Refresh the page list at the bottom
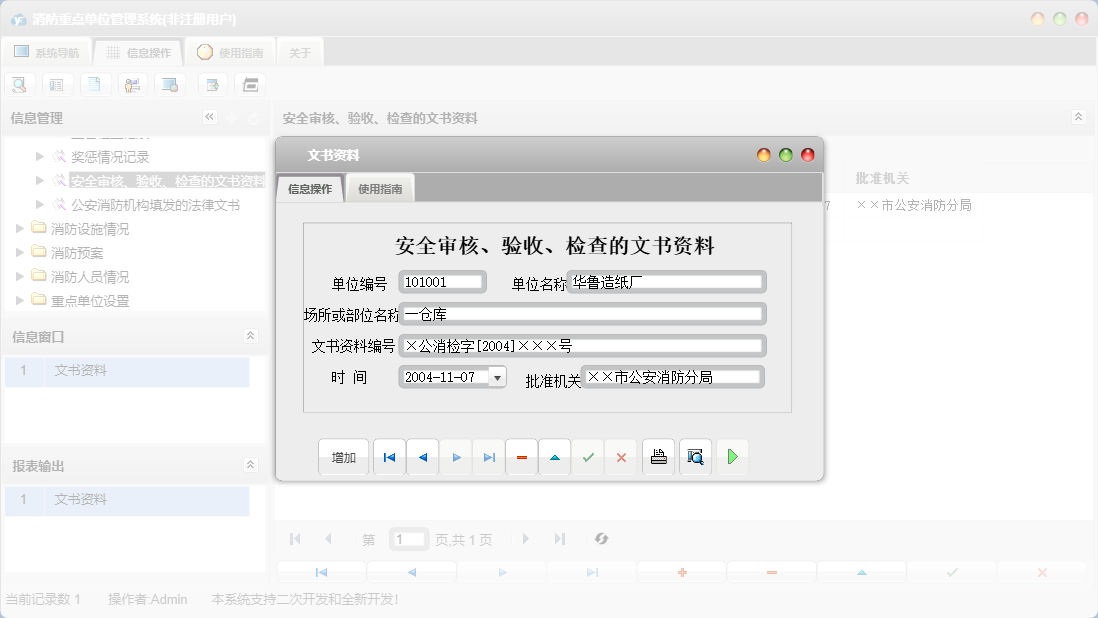 601,538
